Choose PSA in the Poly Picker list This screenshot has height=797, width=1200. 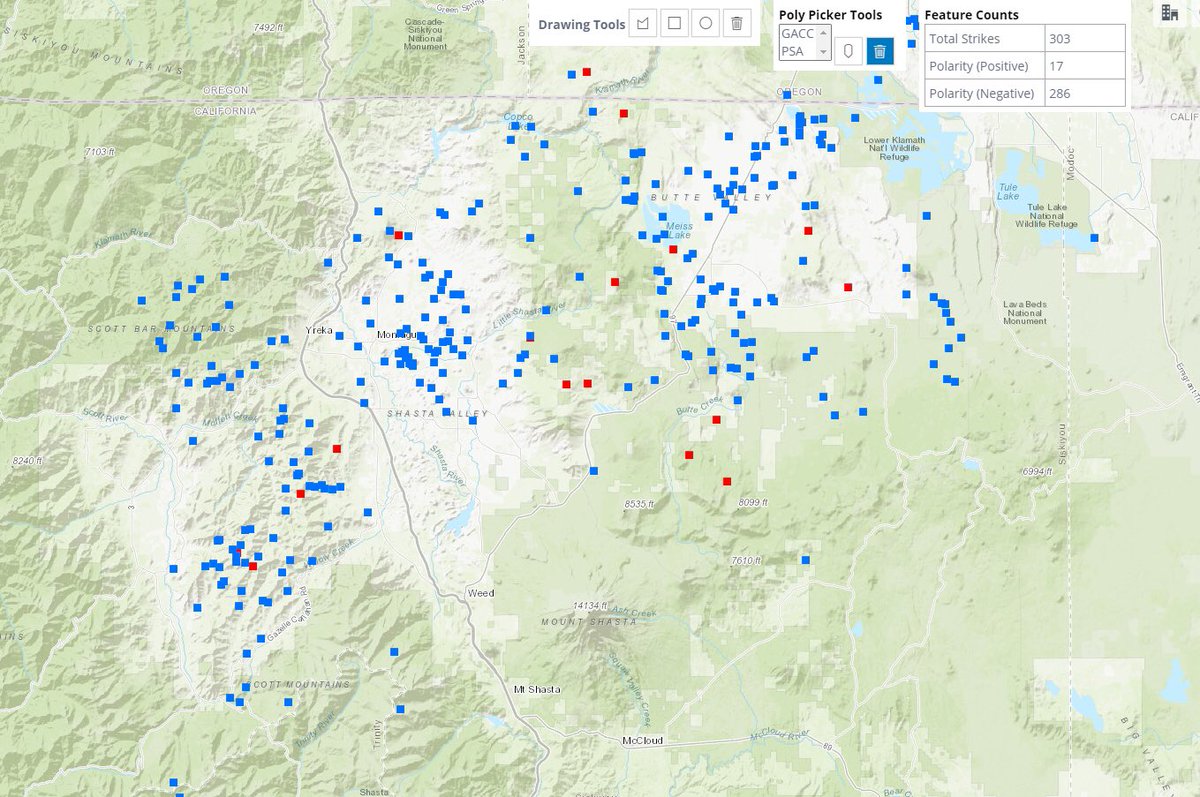click(x=793, y=50)
